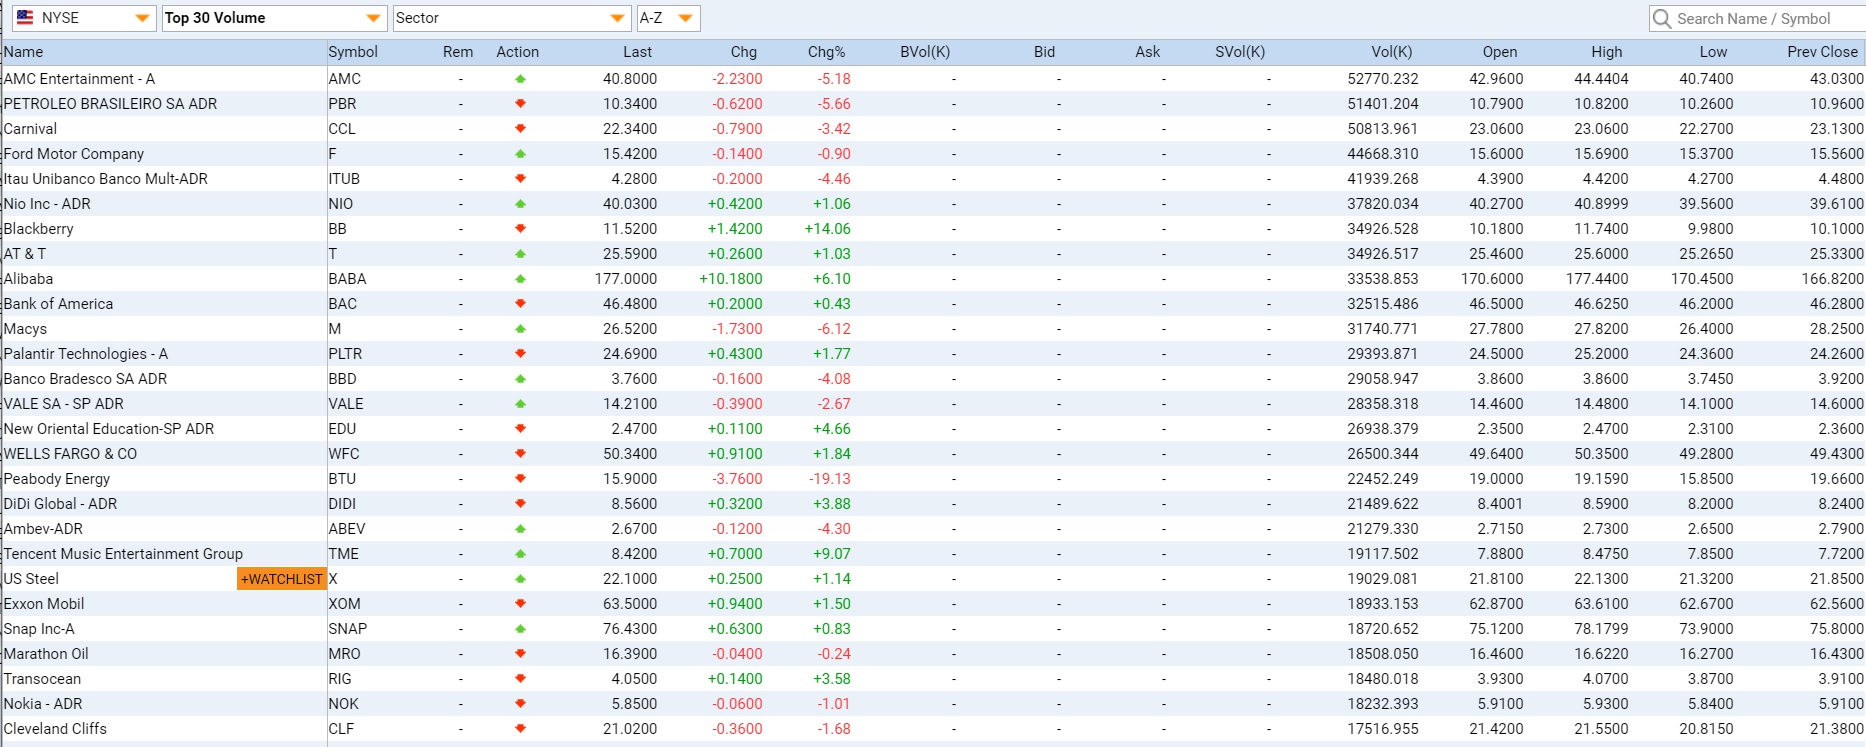Viewport: 1866px width, 747px height.
Task: Sort by the Name column header
Action: click(x=24, y=52)
